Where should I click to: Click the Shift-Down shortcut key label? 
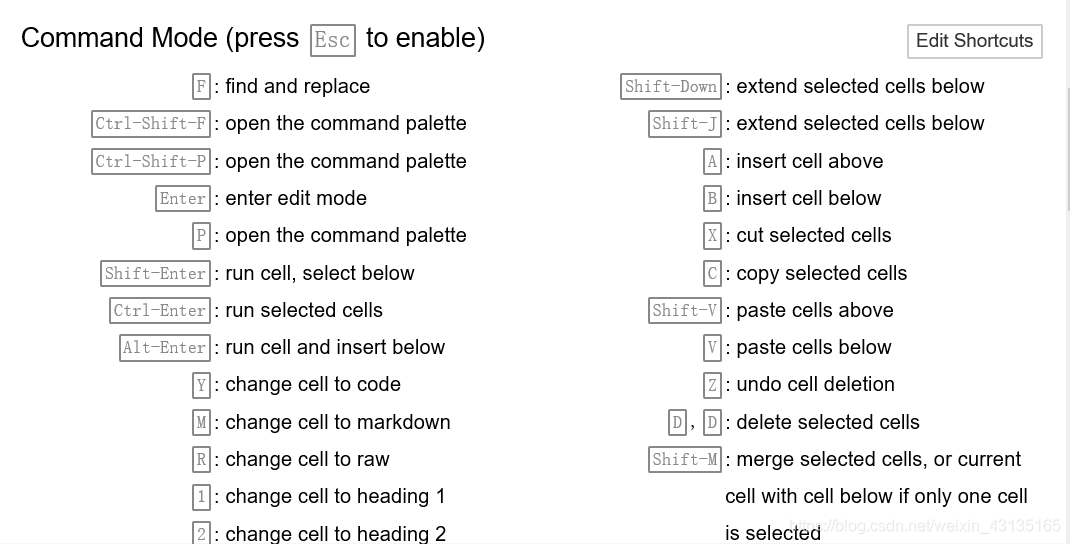[671, 87]
